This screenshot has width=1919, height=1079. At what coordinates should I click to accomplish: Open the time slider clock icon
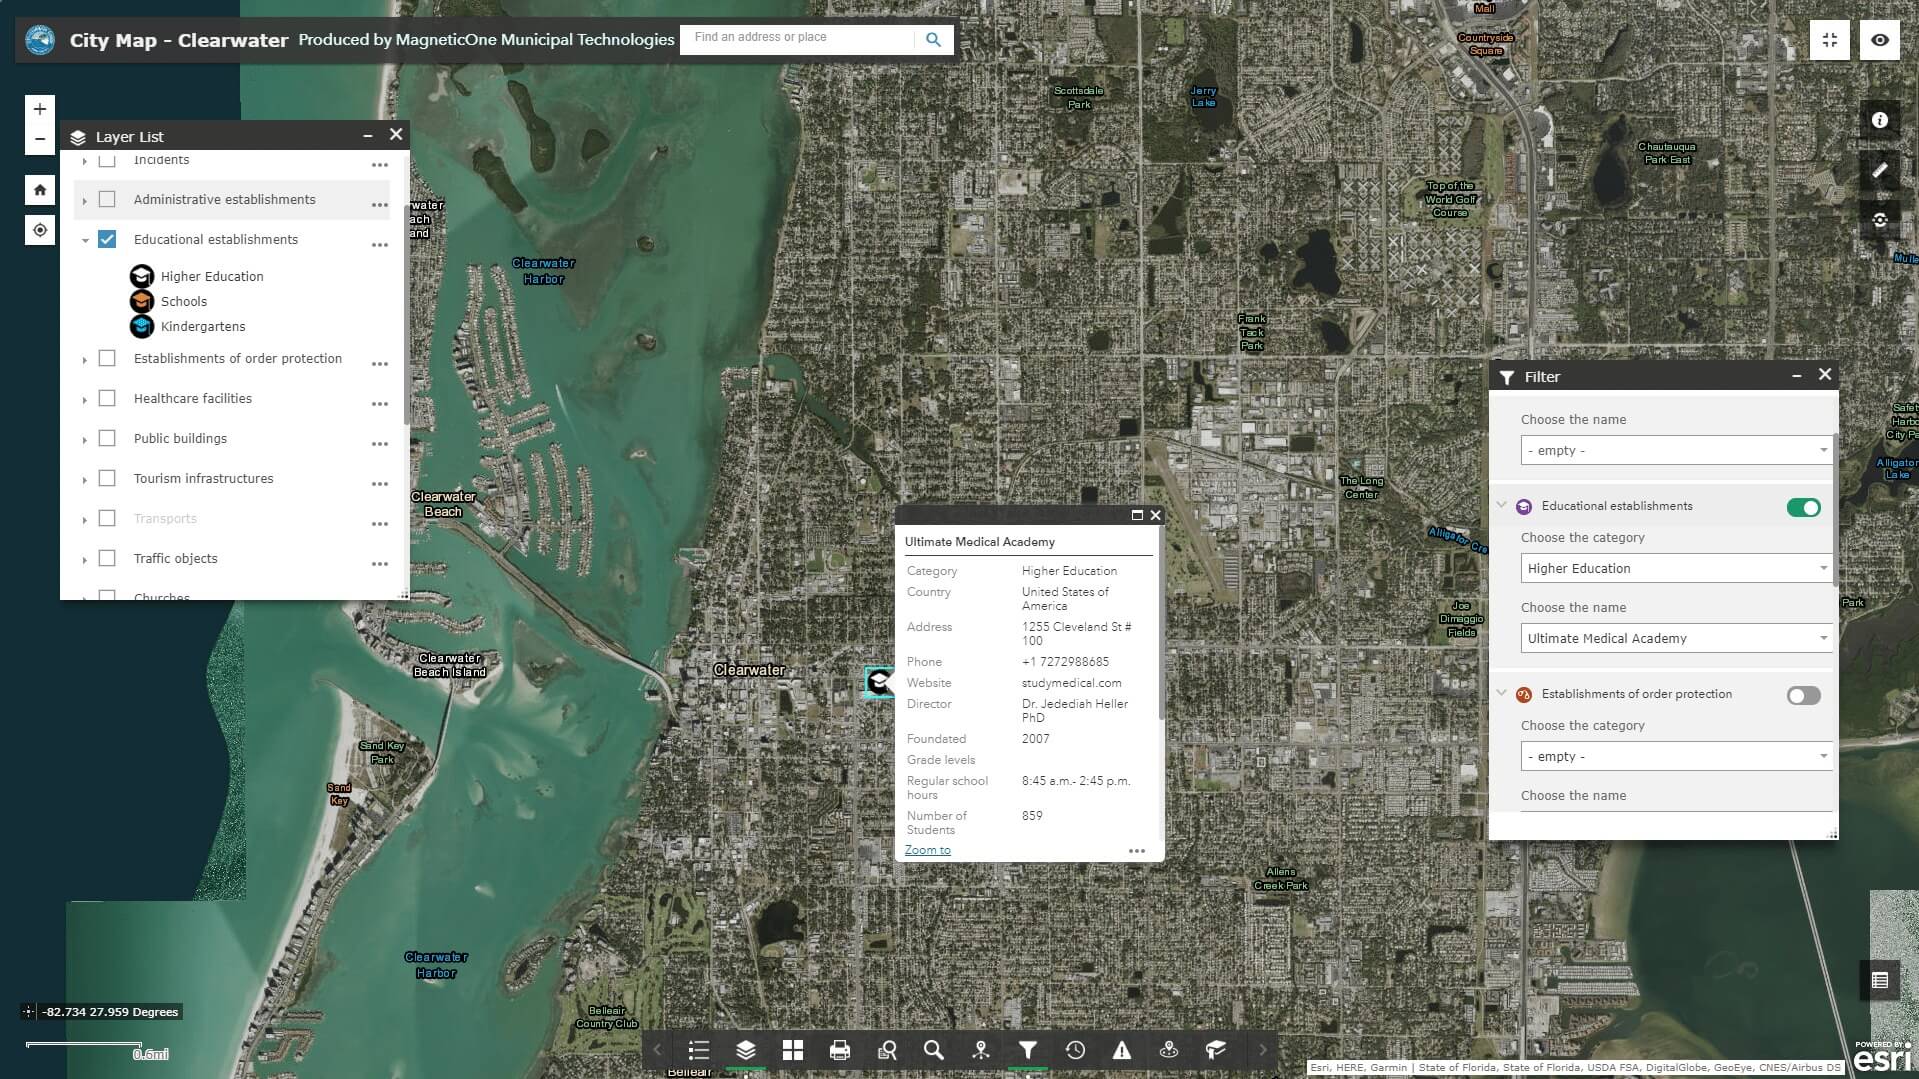1075,1050
